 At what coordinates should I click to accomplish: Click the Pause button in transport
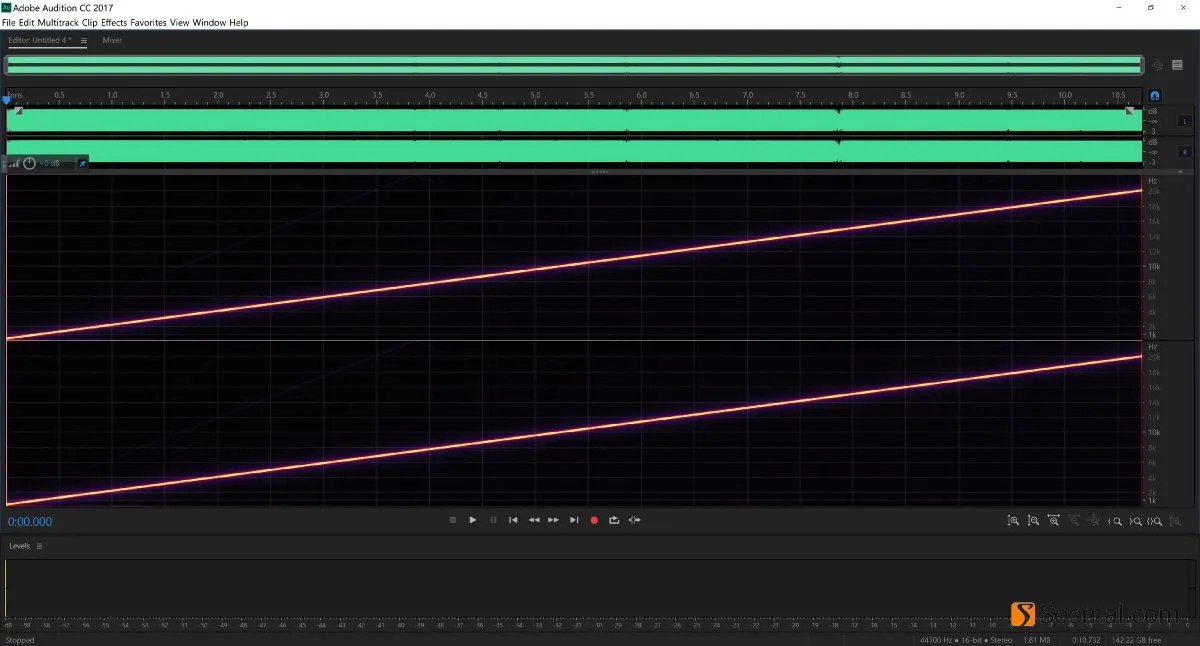pos(493,520)
